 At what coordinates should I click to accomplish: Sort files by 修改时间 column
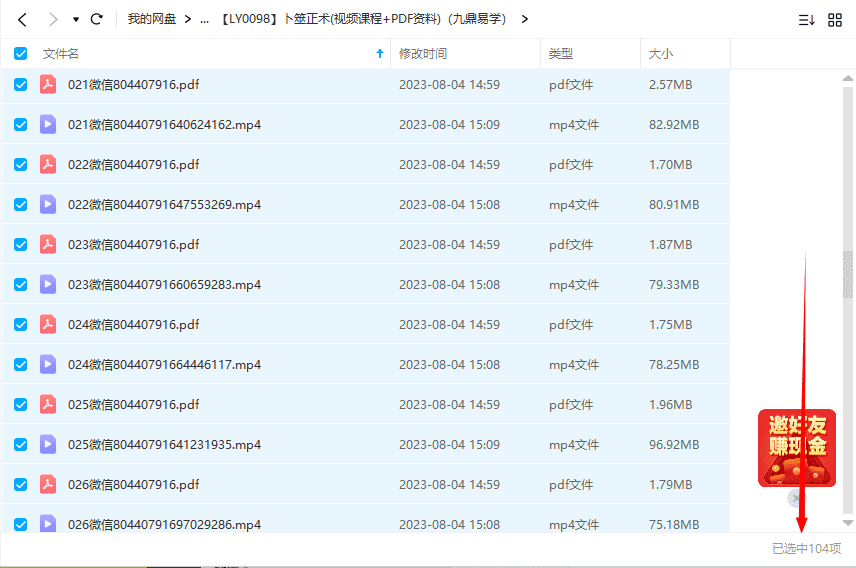[423, 54]
